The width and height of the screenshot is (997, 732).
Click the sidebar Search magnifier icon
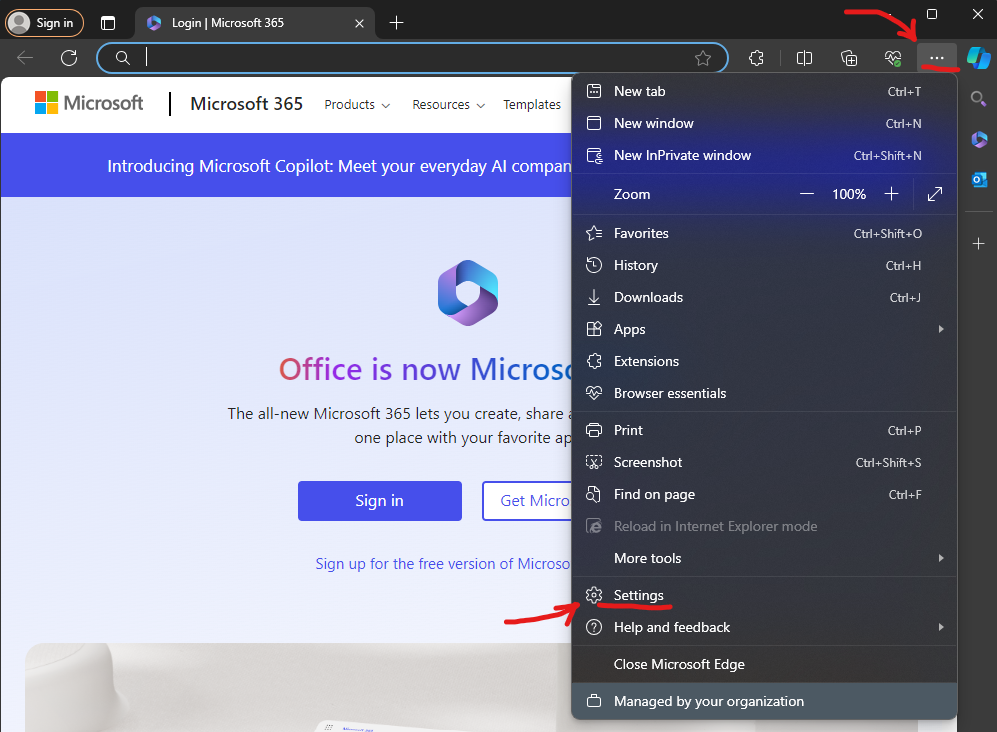(x=979, y=99)
